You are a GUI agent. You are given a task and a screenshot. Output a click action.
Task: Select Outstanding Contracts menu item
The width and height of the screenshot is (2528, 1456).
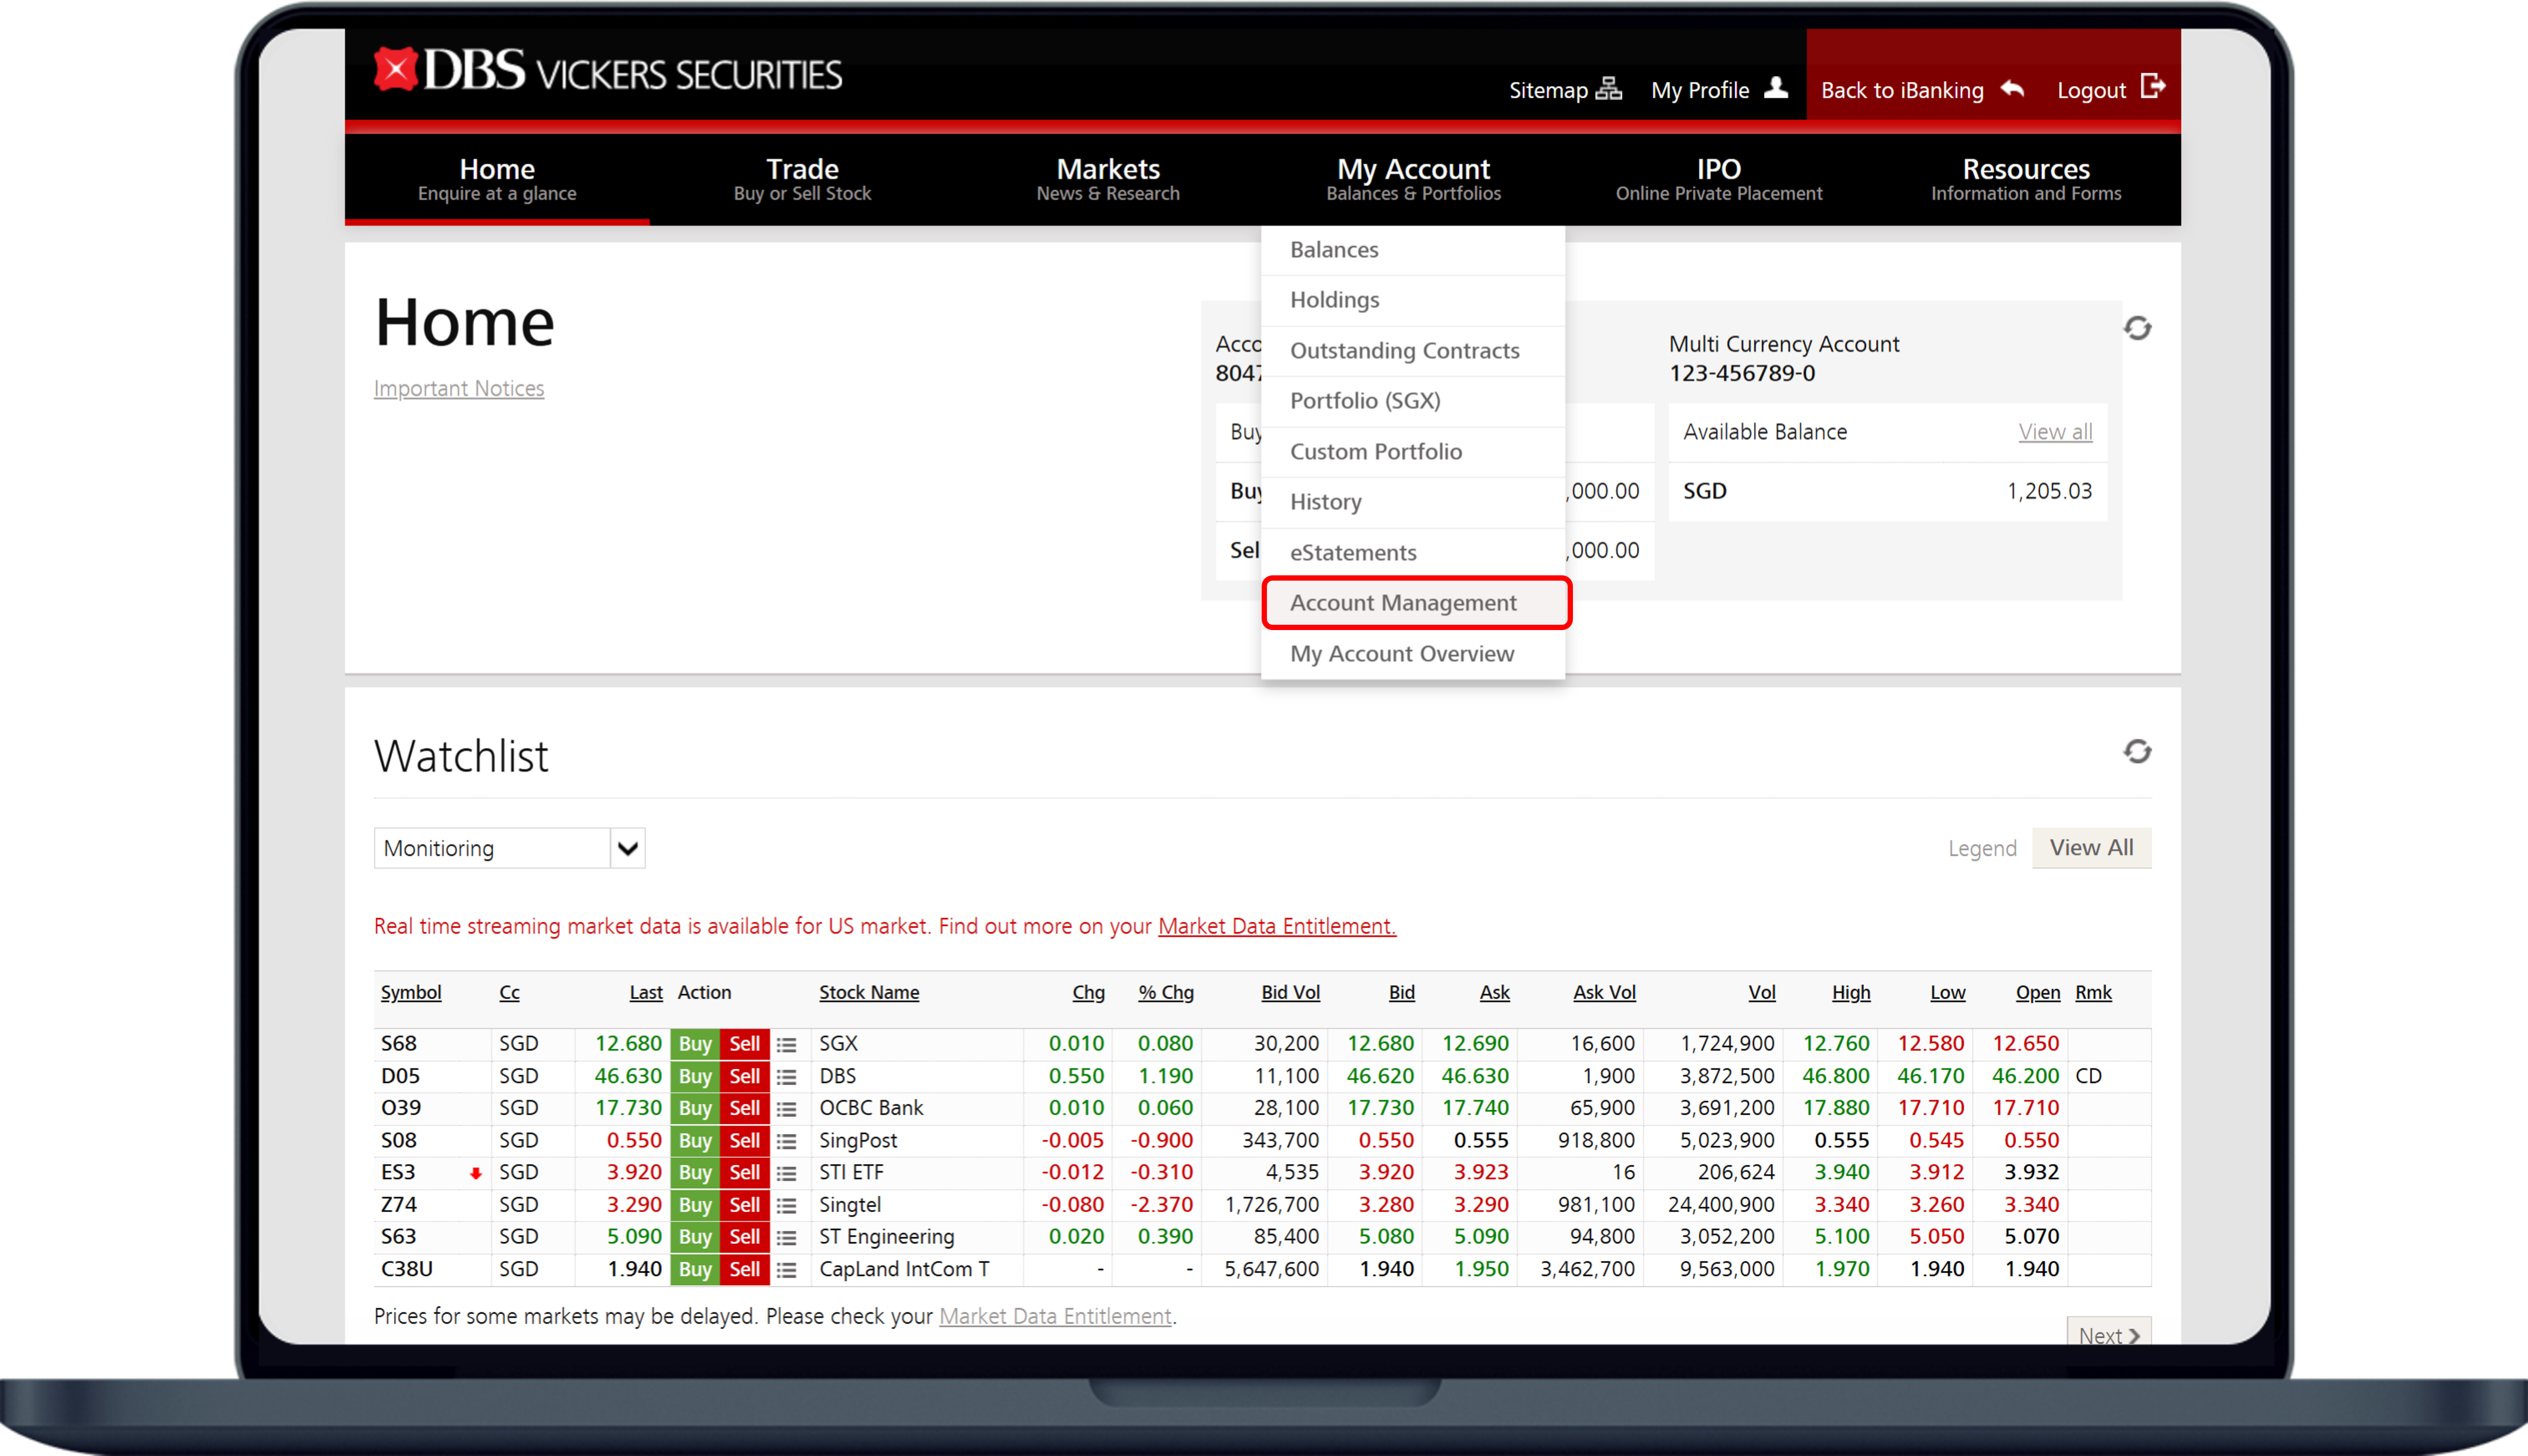1413,351
